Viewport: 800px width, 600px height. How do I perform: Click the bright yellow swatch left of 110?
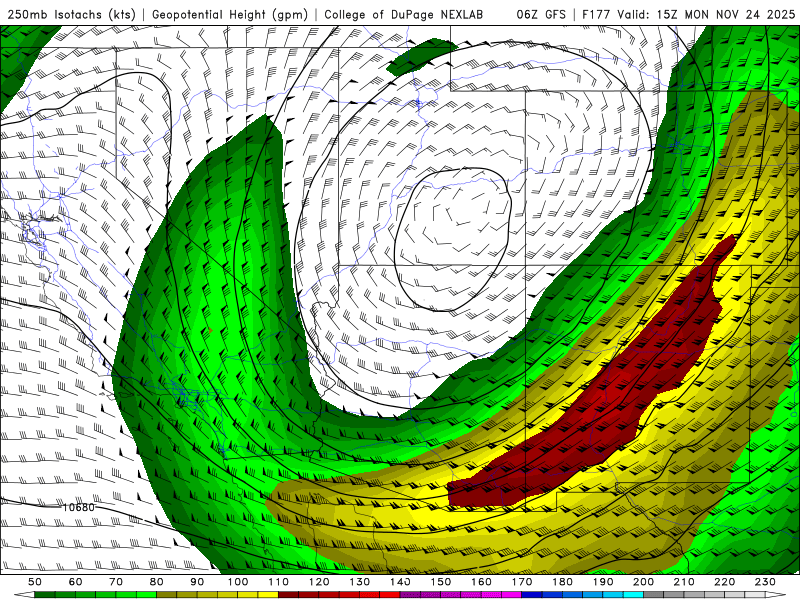pyautogui.click(x=268, y=595)
